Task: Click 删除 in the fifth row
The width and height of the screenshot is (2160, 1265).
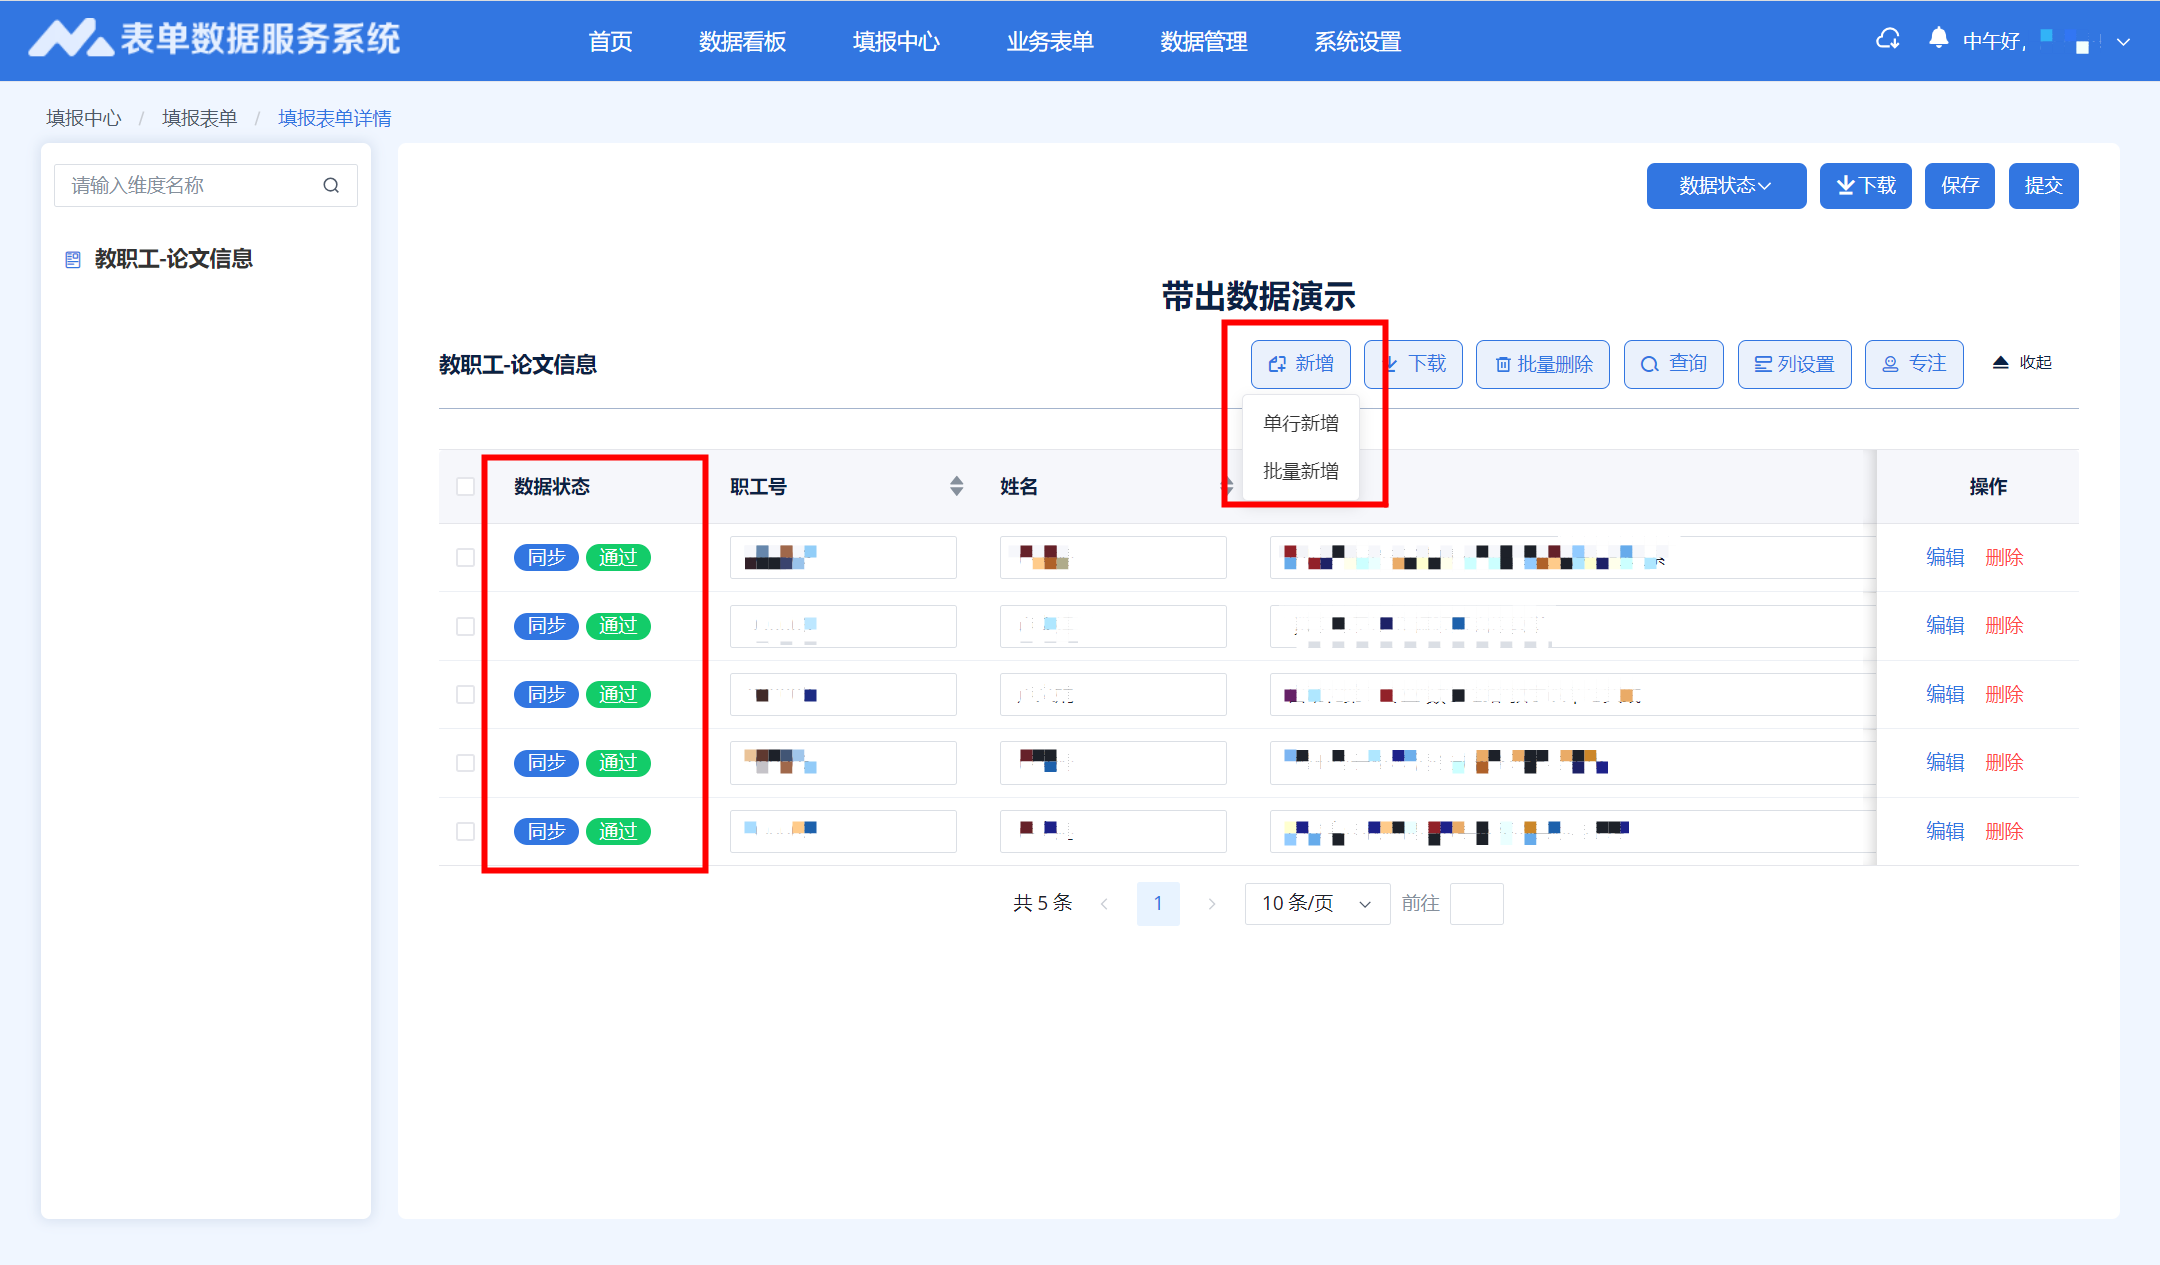Action: [2004, 831]
